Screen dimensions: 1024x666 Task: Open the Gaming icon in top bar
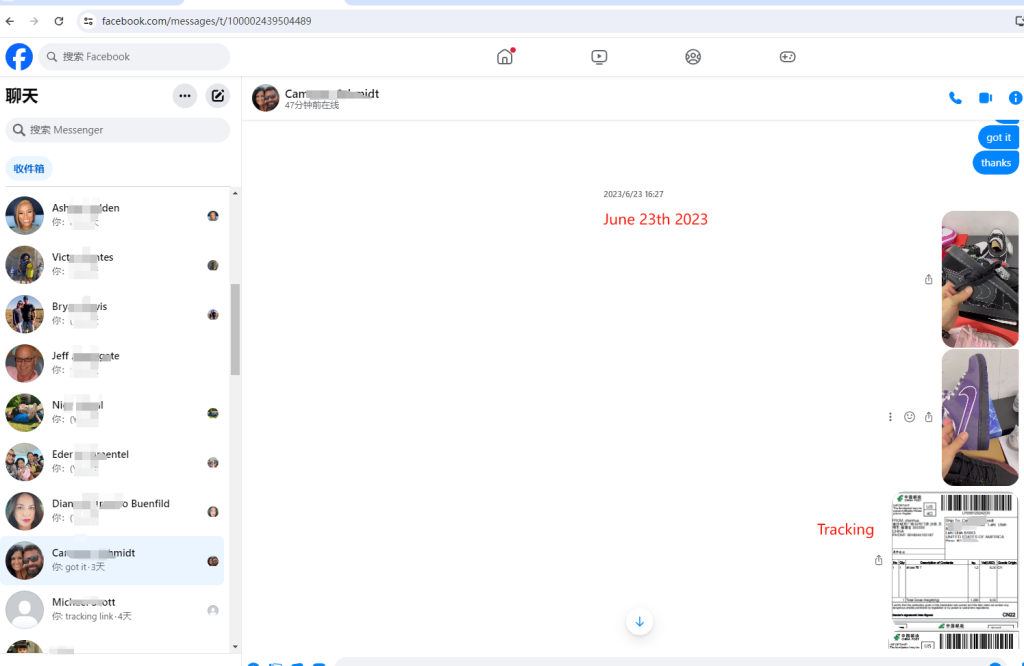click(787, 57)
